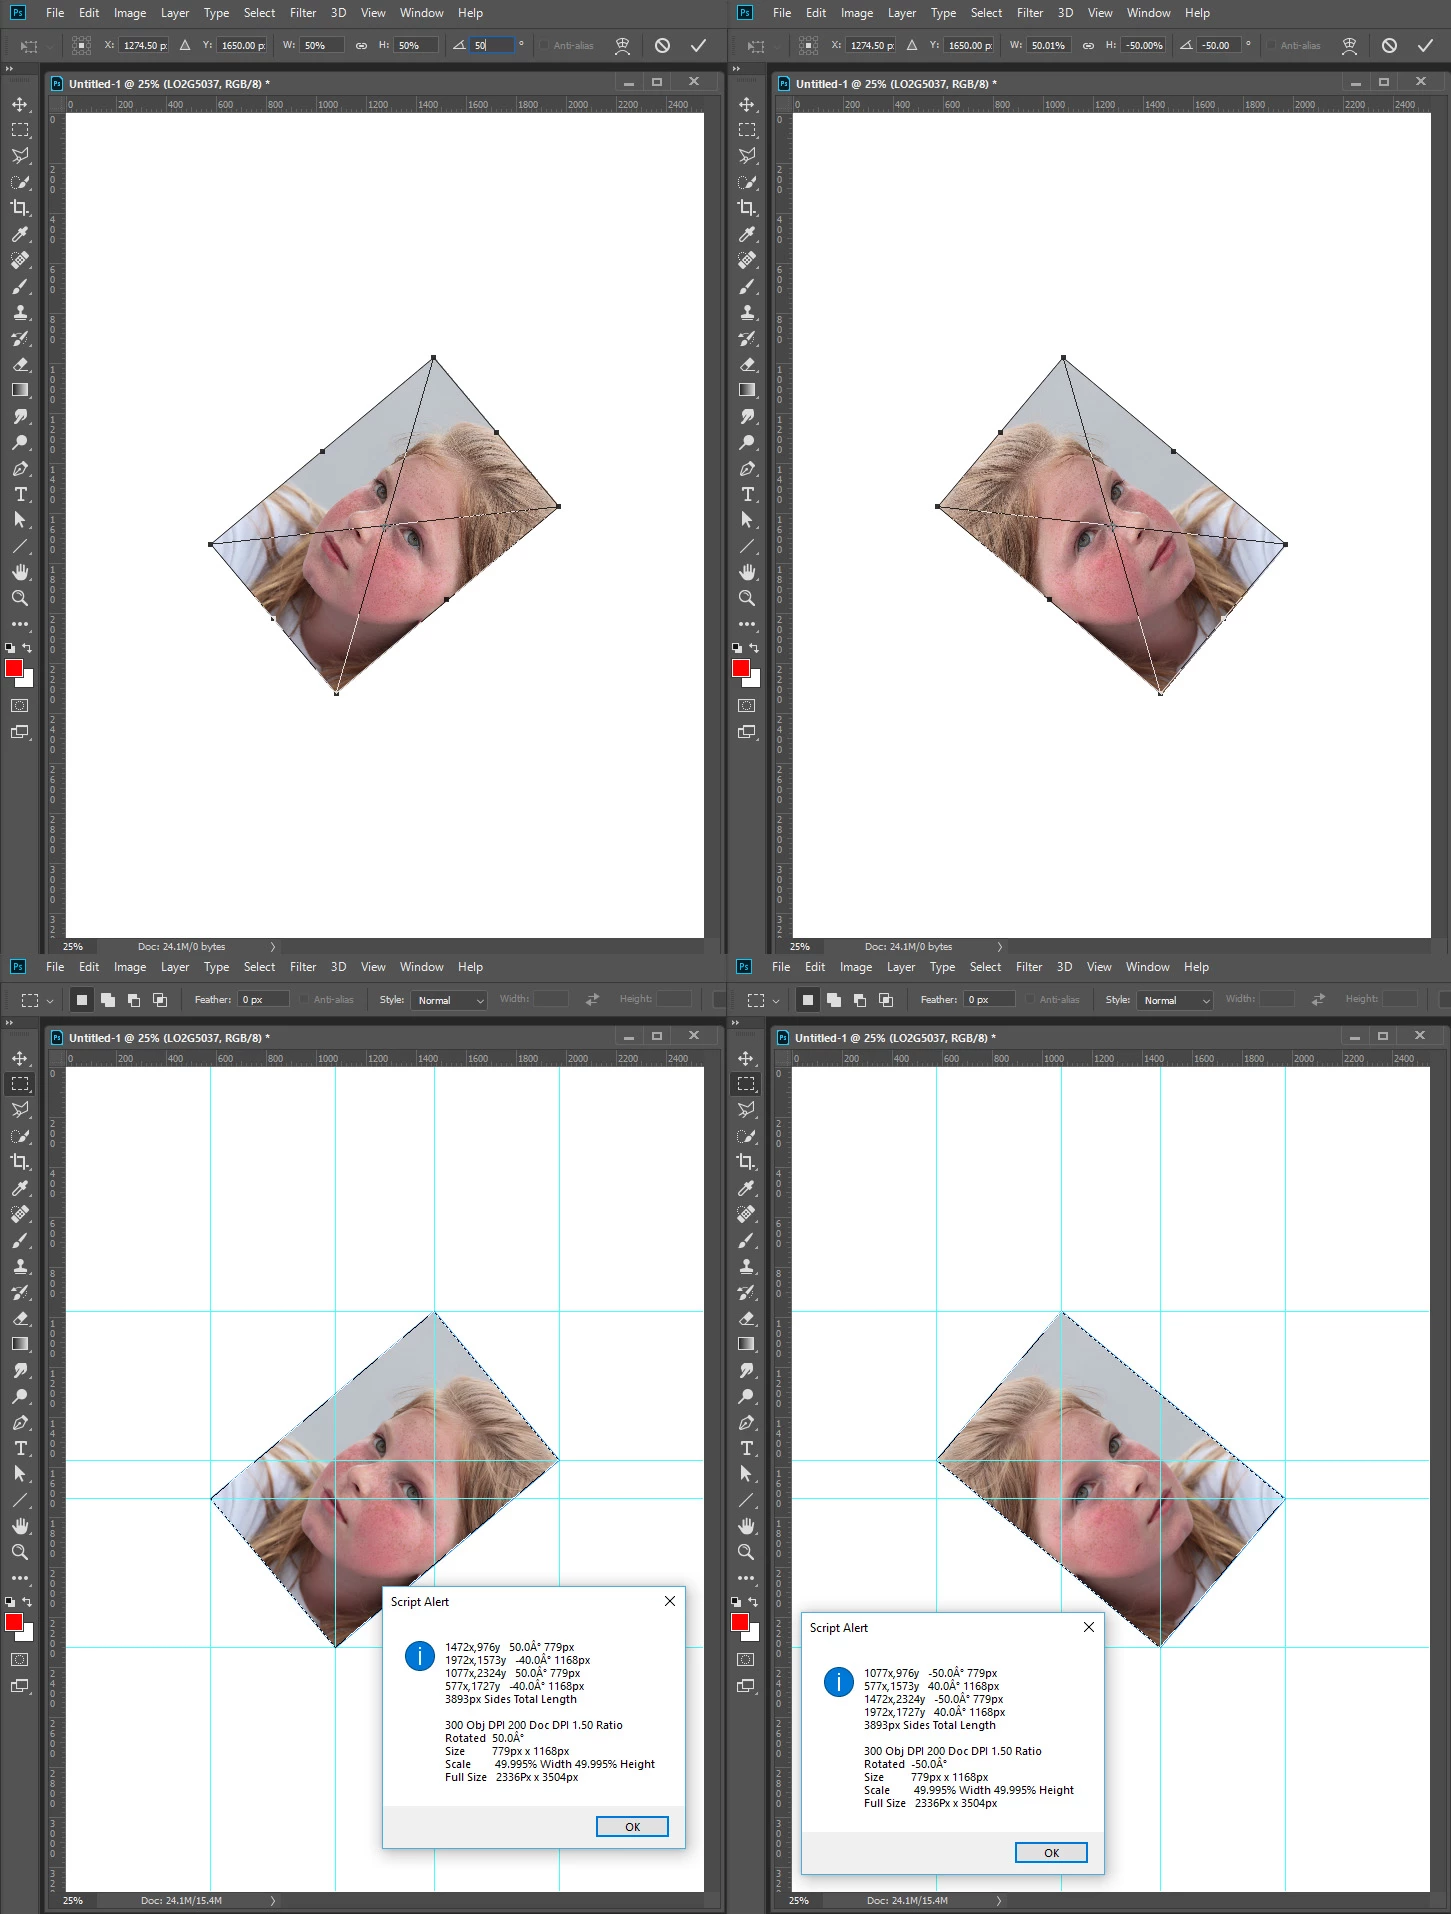Select the Eraser tool in top-right window
The height and width of the screenshot is (1914, 1451).
(747, 364)
